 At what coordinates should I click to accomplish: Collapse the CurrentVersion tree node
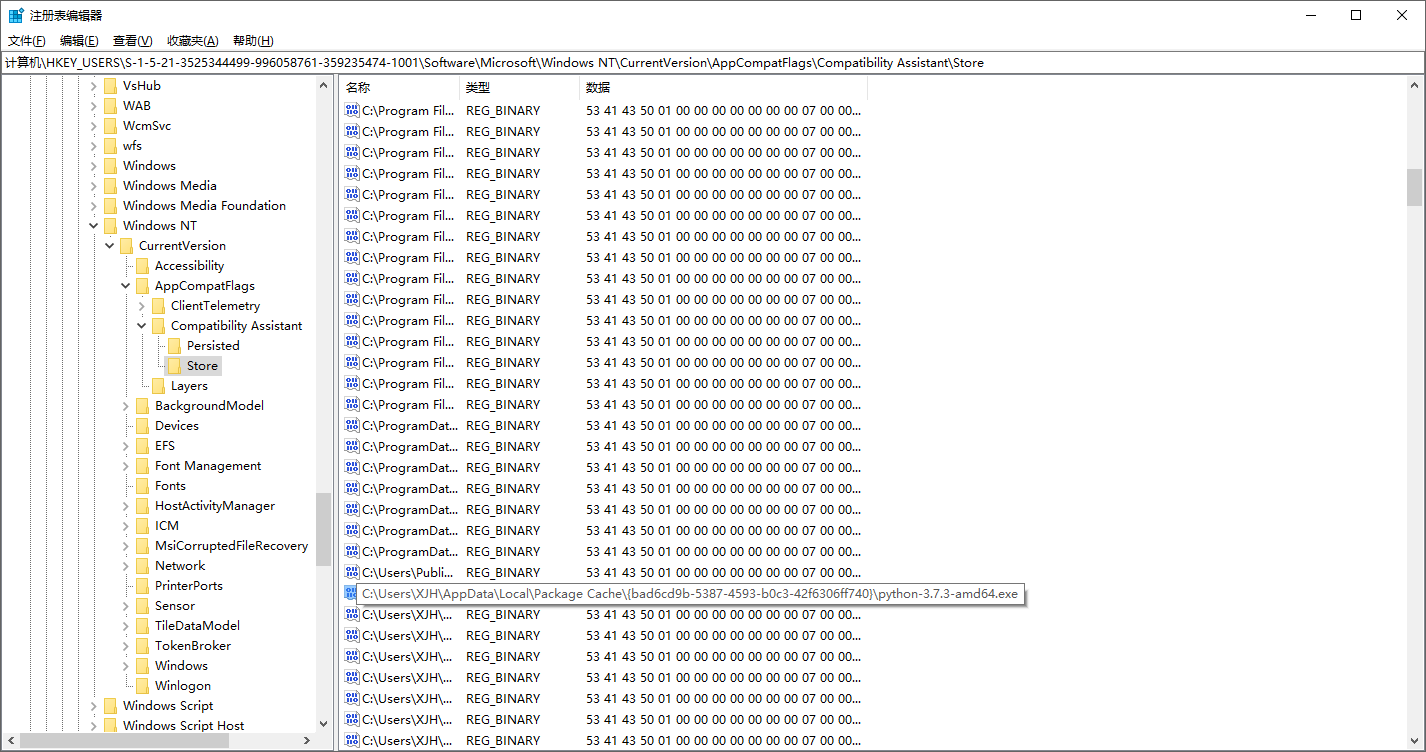tap(110, 246)
